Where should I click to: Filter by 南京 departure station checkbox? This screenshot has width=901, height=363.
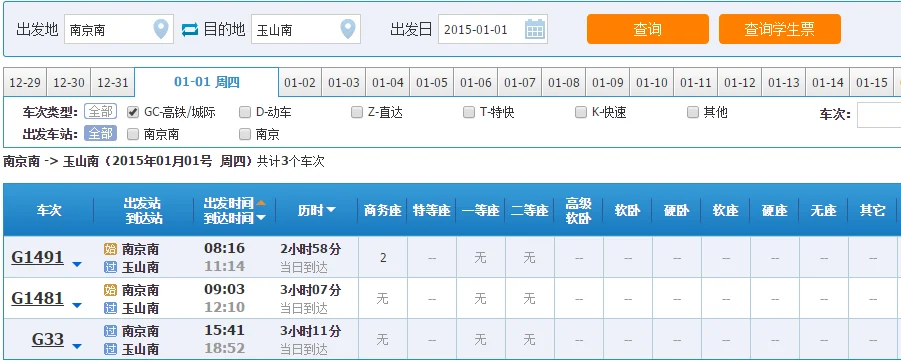pyautogui.click(x=245, y=134)
